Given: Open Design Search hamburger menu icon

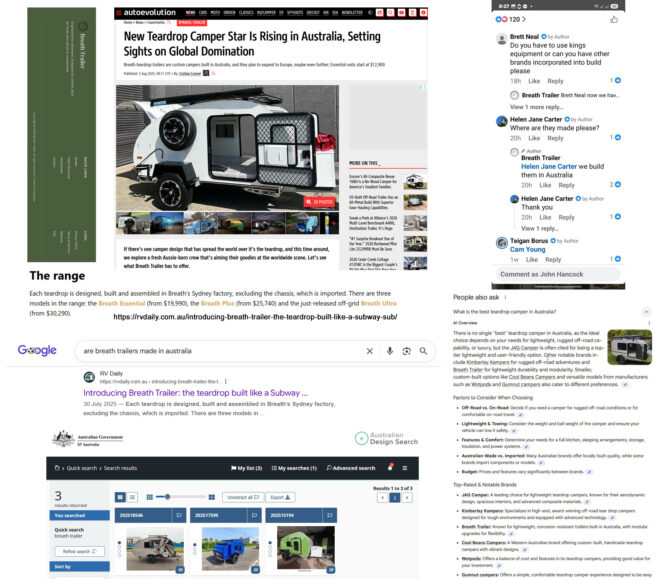Looking at the screenshot, I should coord(405,468).
